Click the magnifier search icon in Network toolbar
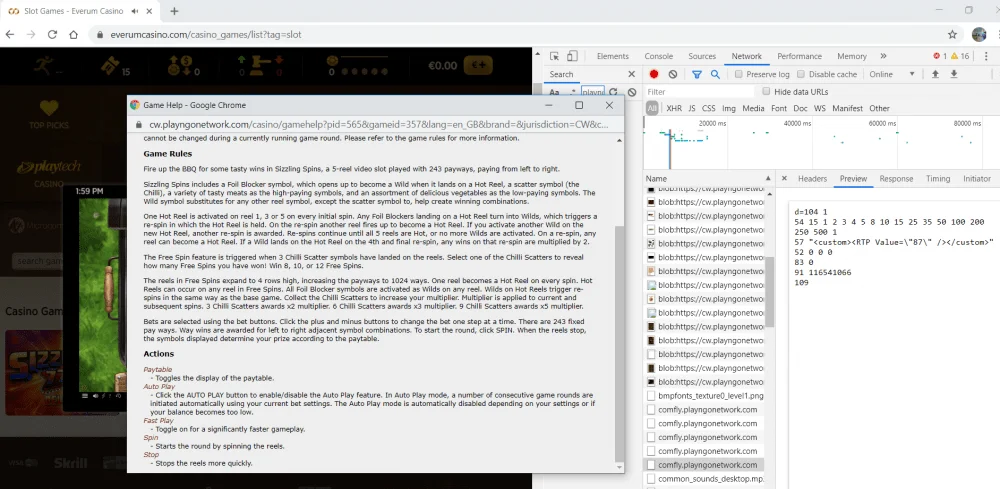Screen dimensions: 1000x489 [715, 74]
